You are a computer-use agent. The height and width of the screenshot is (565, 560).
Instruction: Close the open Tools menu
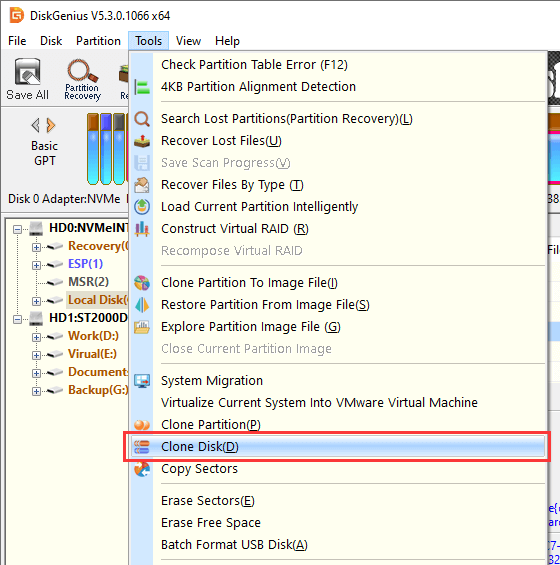[x=148, y=41]
